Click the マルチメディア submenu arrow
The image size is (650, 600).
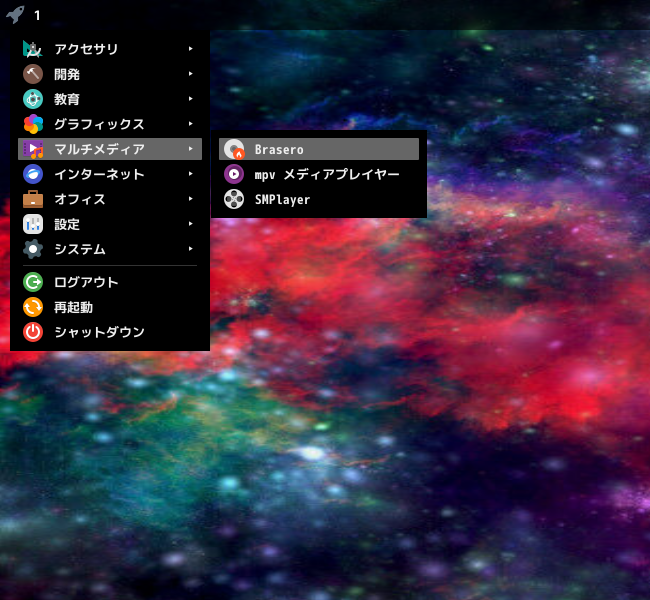[x=190, y=148]
